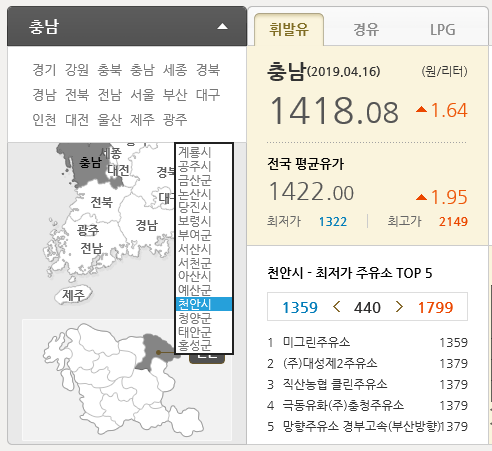The width and height of the screenshot is (492, 451).
Task: Switch to the 경유 tab
Action: [x=366, y=30]
